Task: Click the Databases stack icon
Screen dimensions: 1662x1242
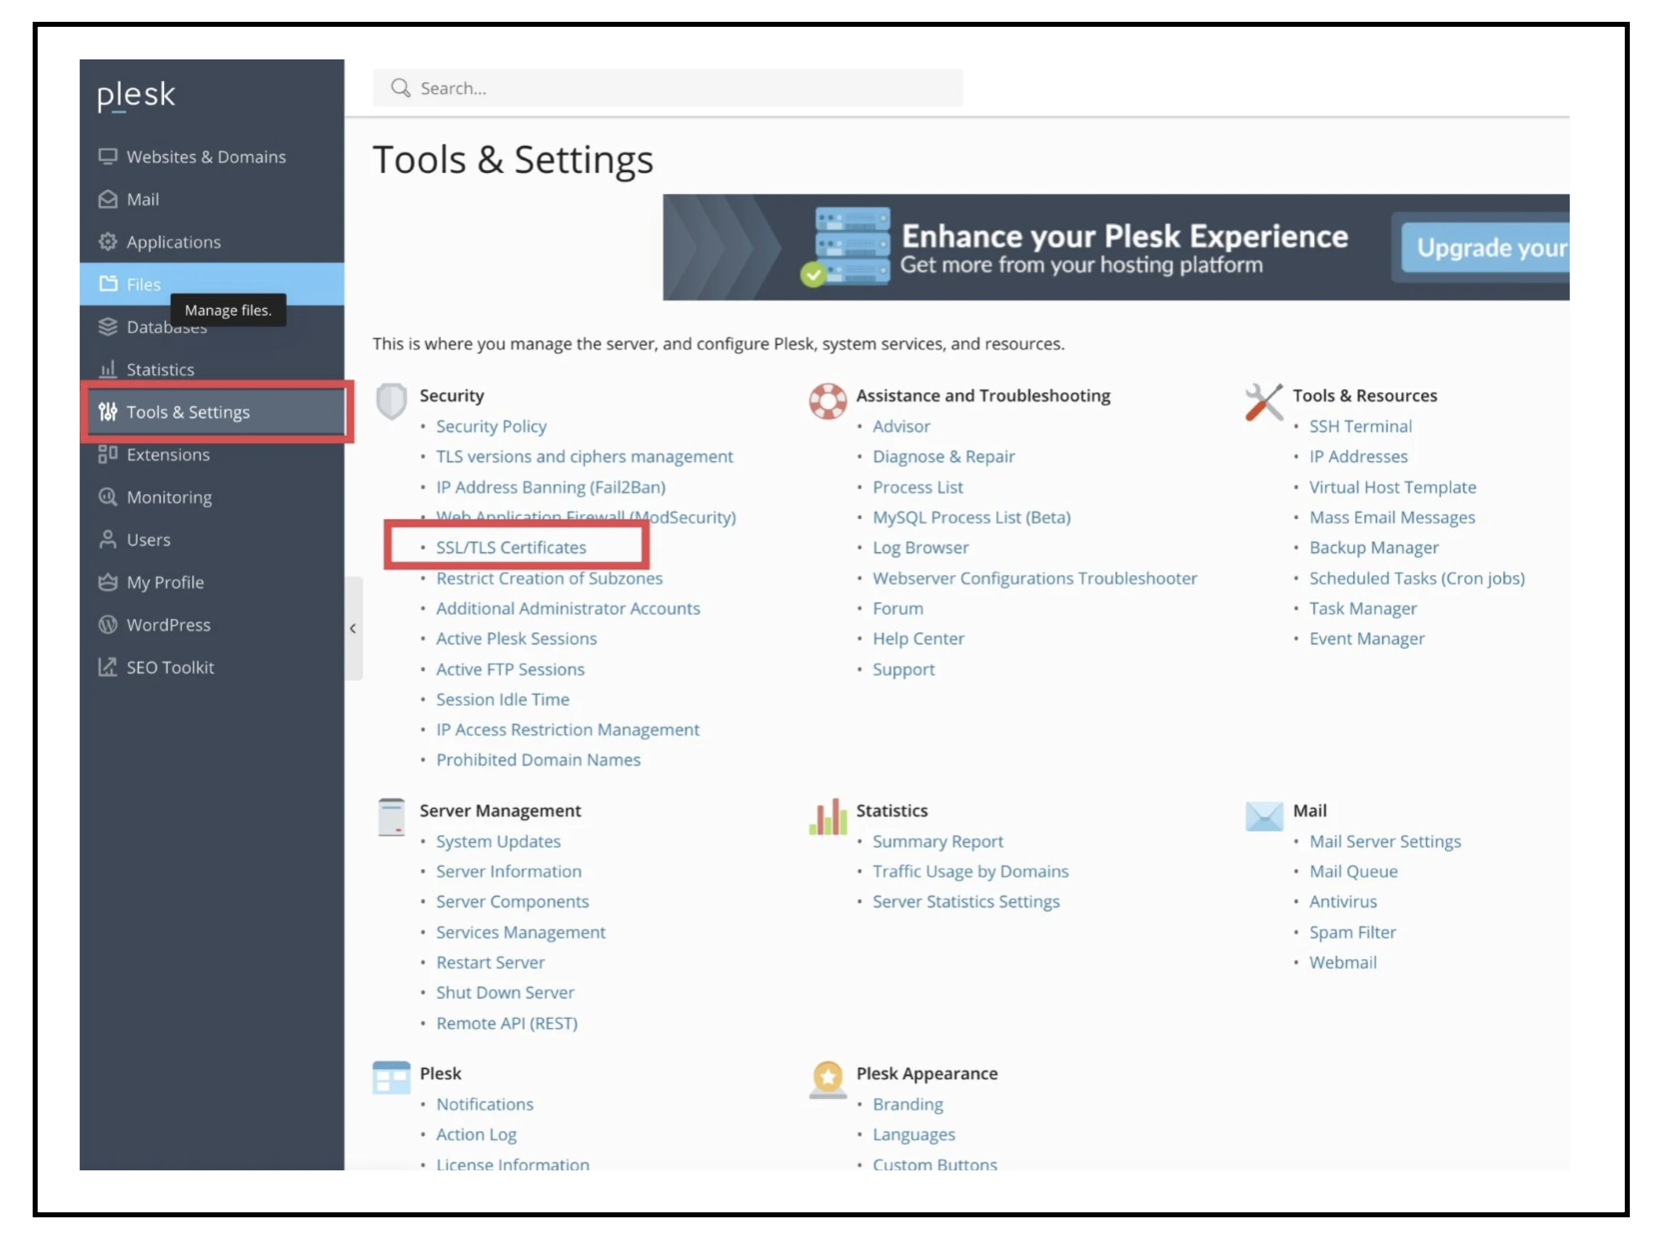Action: (x=108, y=326)
